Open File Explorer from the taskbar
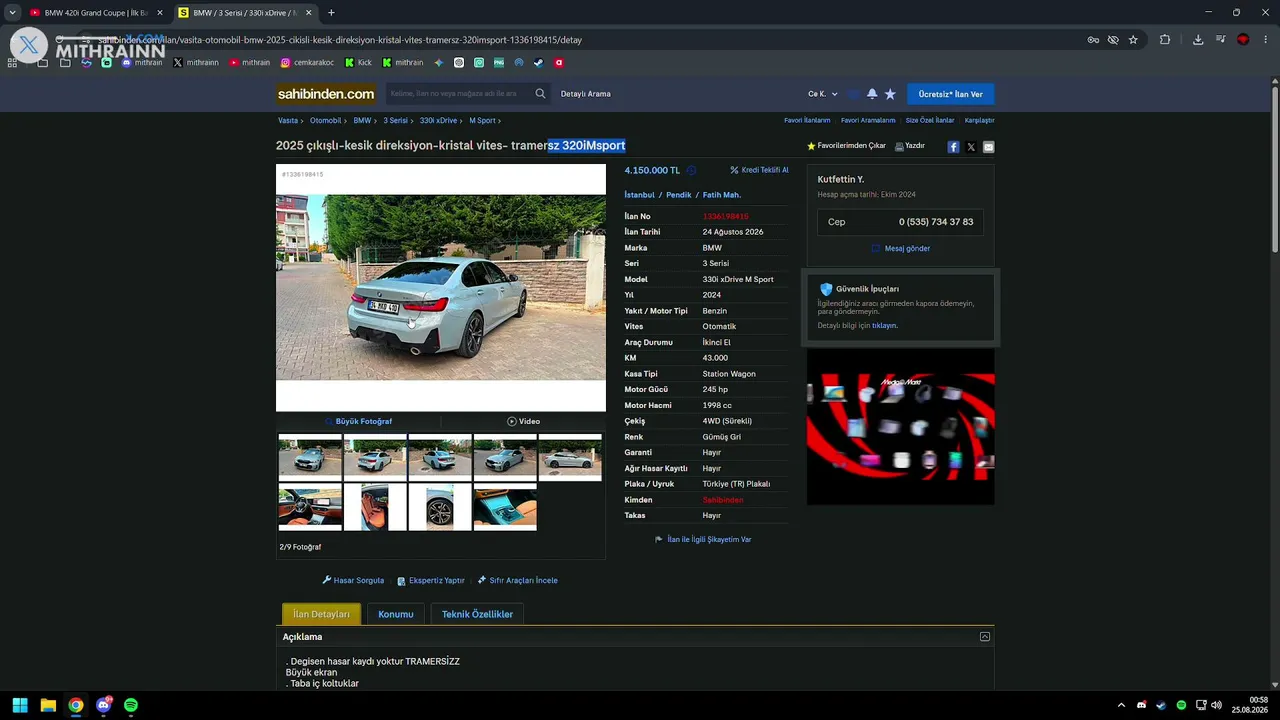 (48, 705)
